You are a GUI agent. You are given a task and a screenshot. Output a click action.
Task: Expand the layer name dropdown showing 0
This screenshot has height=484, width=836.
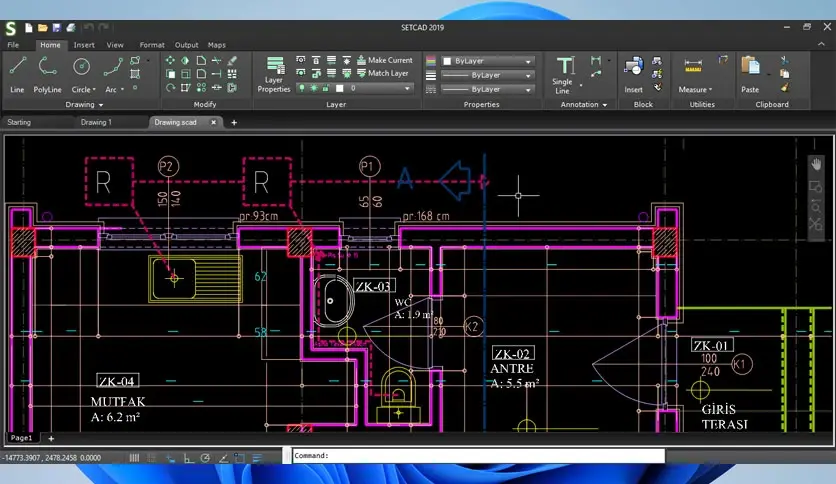(x=407, y=88)
